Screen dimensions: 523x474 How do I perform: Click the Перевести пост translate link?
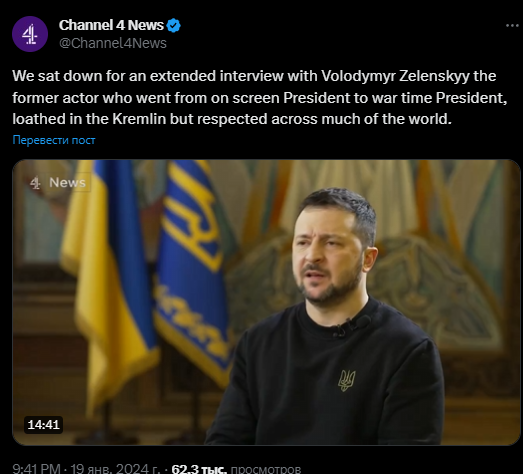coord(54,140)
